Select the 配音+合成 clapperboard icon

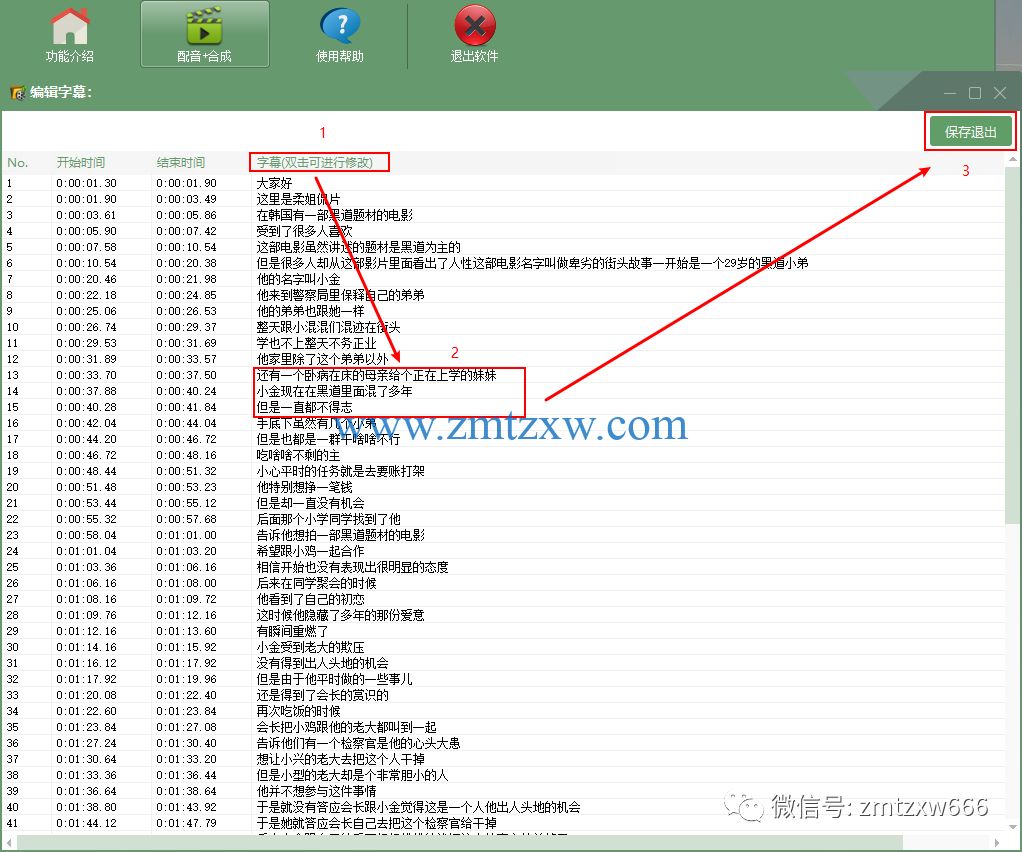[x=204, y=25]
